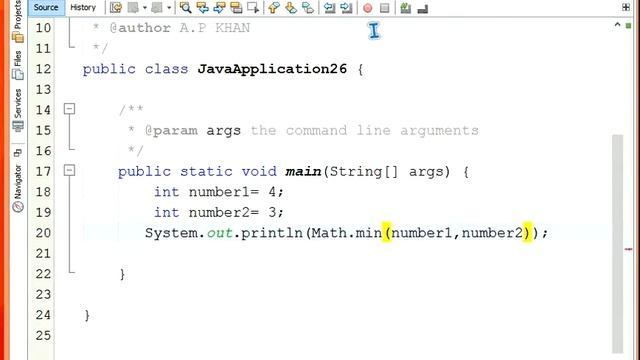Click the red mark in the error stripe
Viewport: 640px width, 360px height.
pos(629,249)
